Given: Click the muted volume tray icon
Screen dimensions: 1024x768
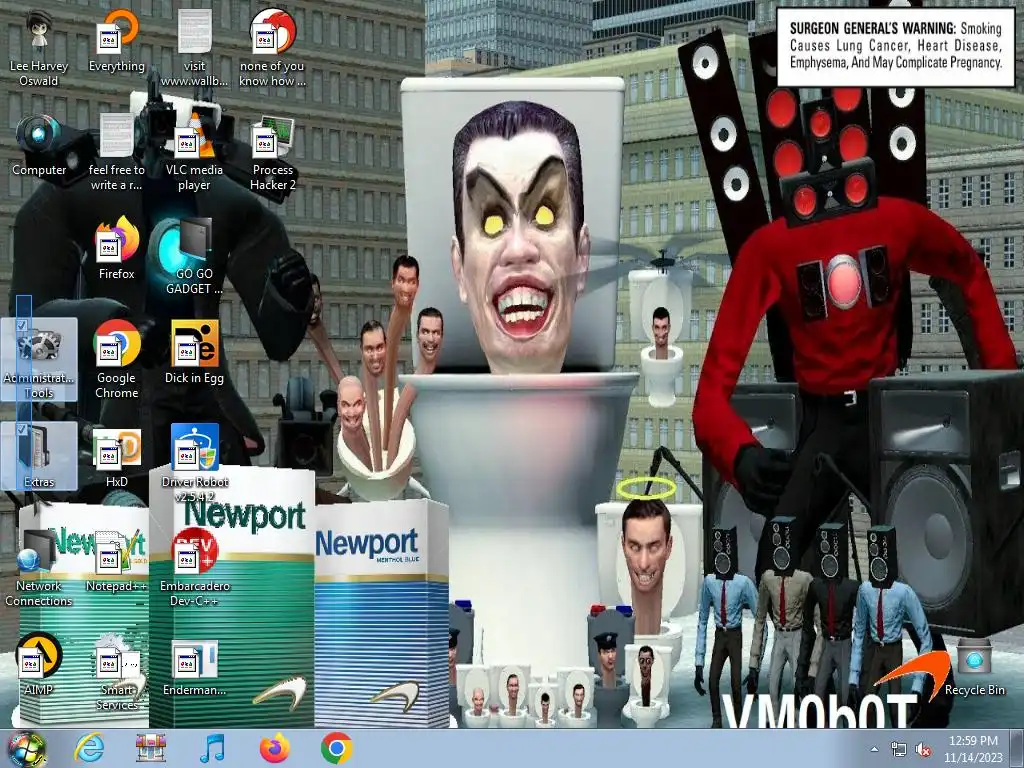Looking at the screenshot, I should (x=923, y=750).
